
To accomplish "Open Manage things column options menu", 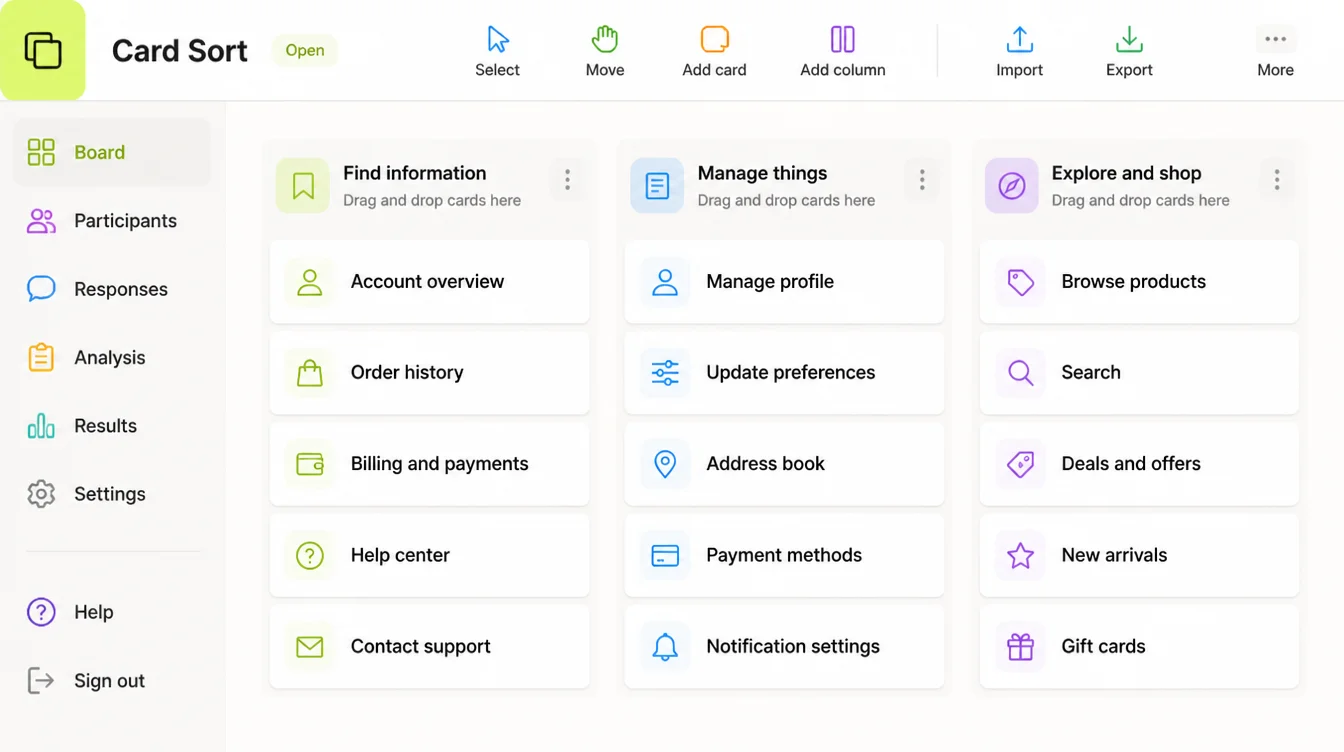I will pyautogui.click(x=922, y=180).
